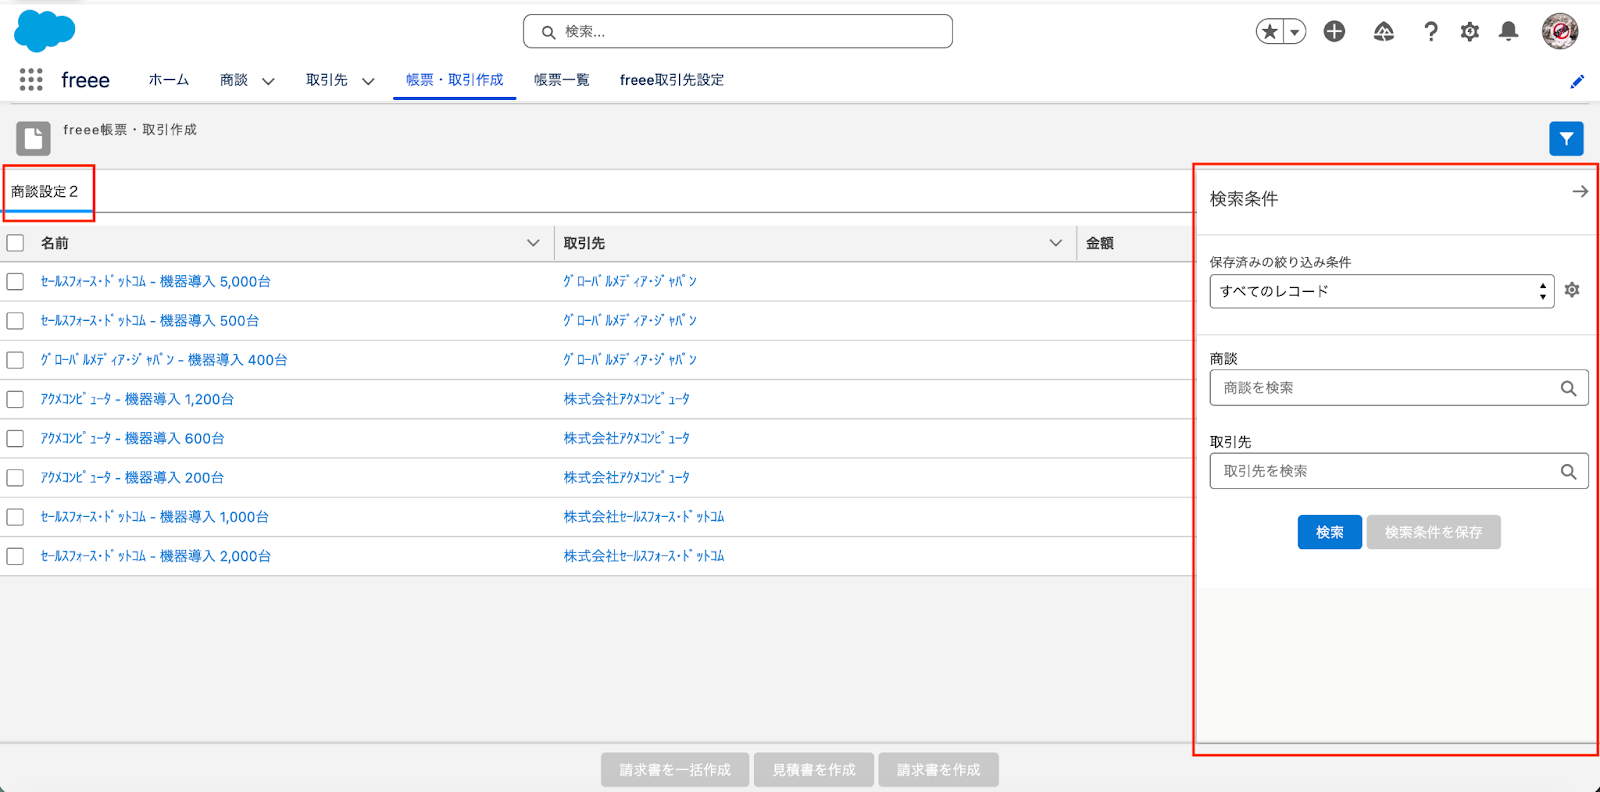Click the 金額 column header
The height and width of the screenshot is (792, 1600).
[1100, 243]
